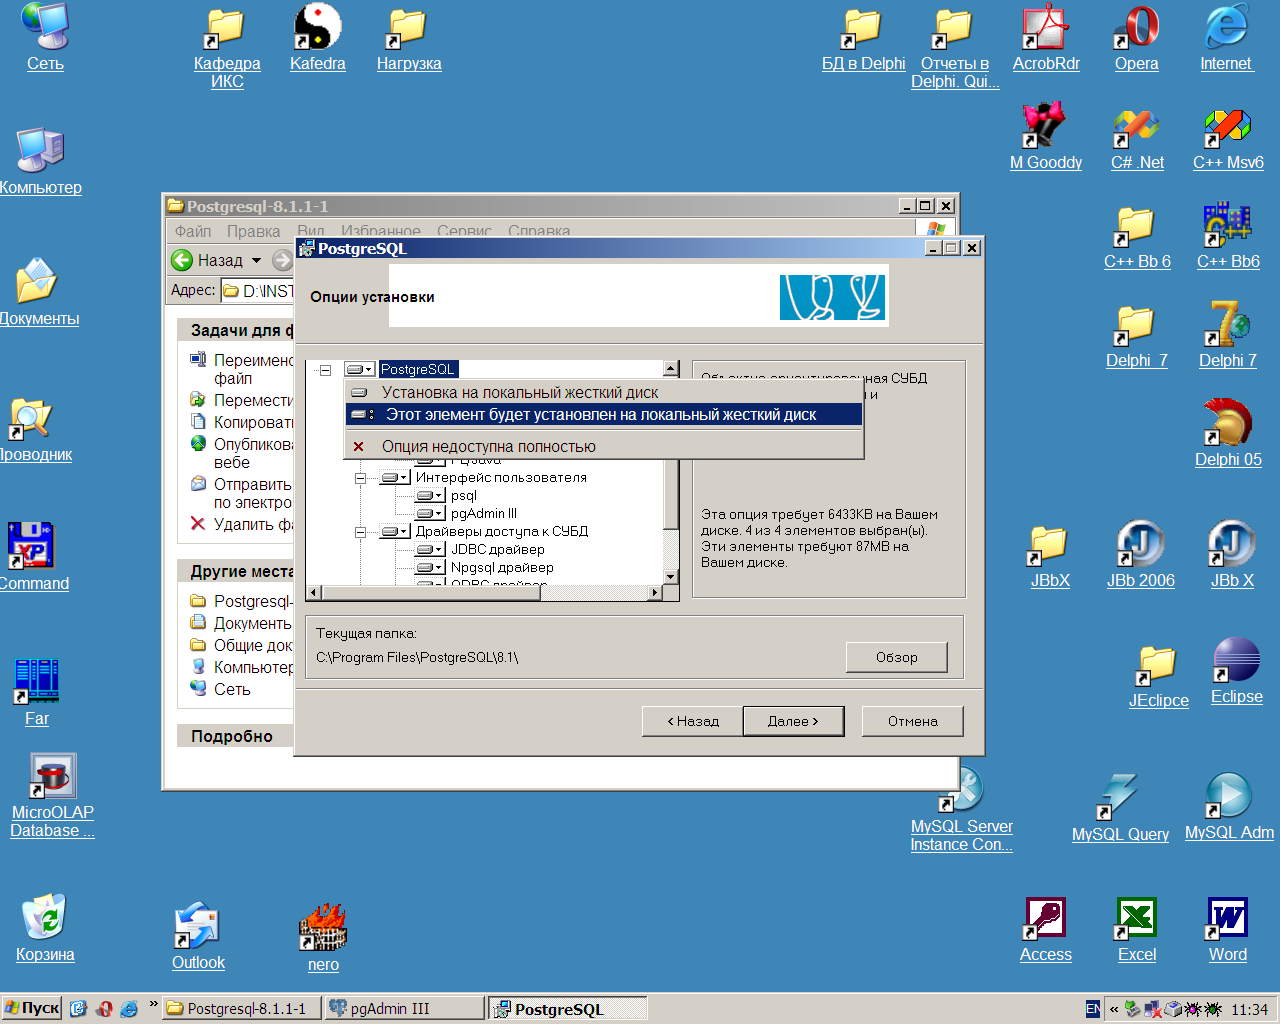Launch the Excel desktop icon
The width and height of the screenshot is (1280, 1024).
point(1137,930)
